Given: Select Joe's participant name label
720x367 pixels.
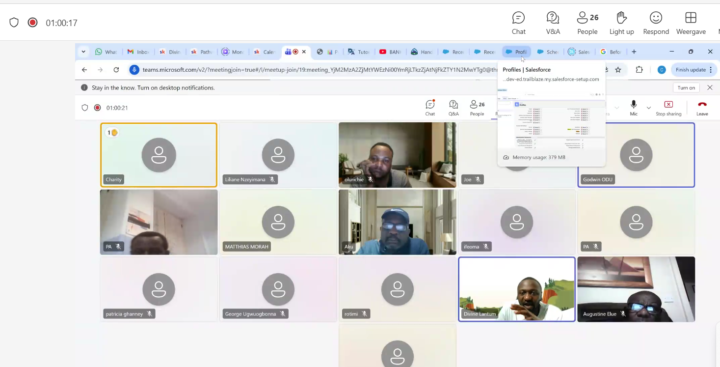Looking at the screenshot, I should click(x=472, y=180).
